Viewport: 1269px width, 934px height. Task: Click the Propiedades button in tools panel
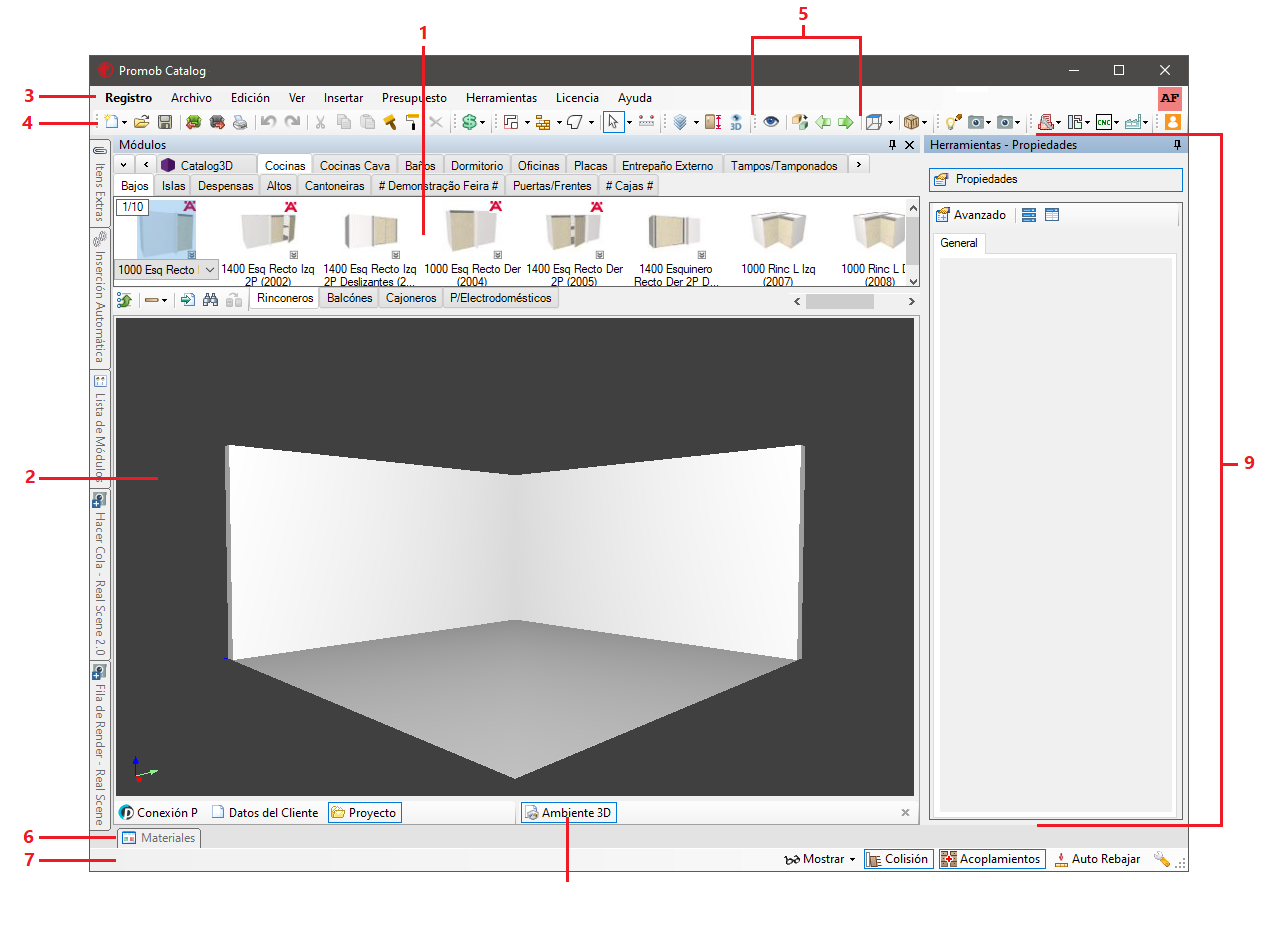[1055, 179]
